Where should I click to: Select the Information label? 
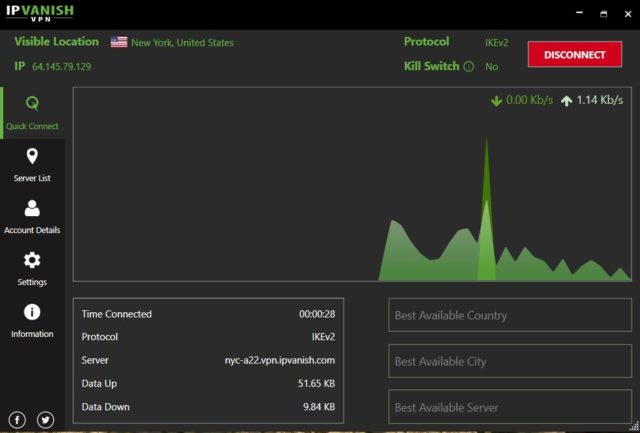point(32,334)
